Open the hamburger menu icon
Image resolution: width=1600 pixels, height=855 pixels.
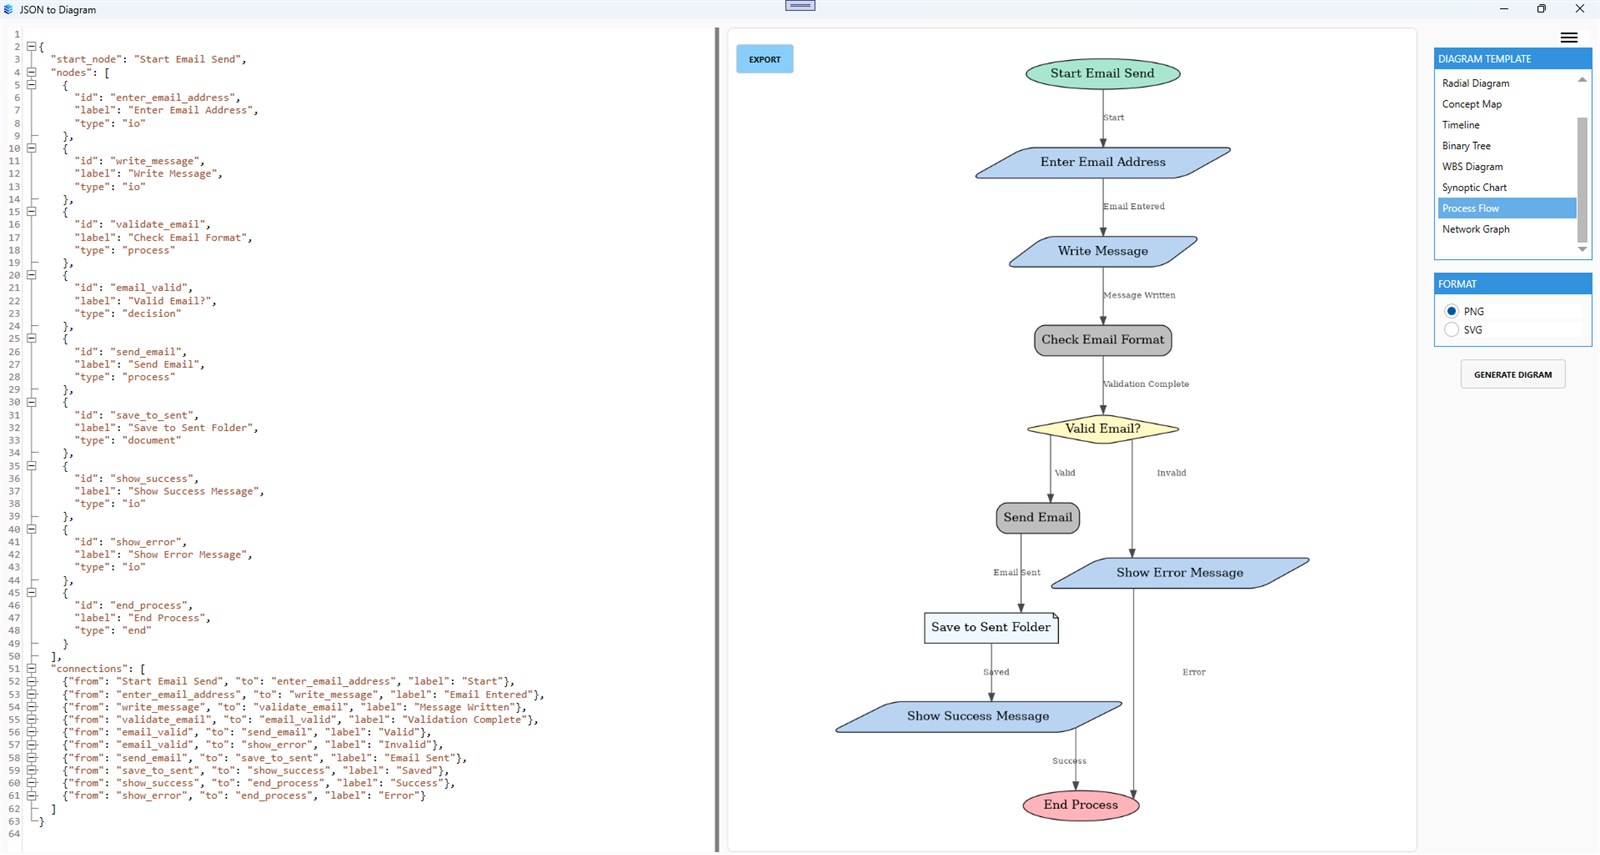click(x=1569, y=38)
